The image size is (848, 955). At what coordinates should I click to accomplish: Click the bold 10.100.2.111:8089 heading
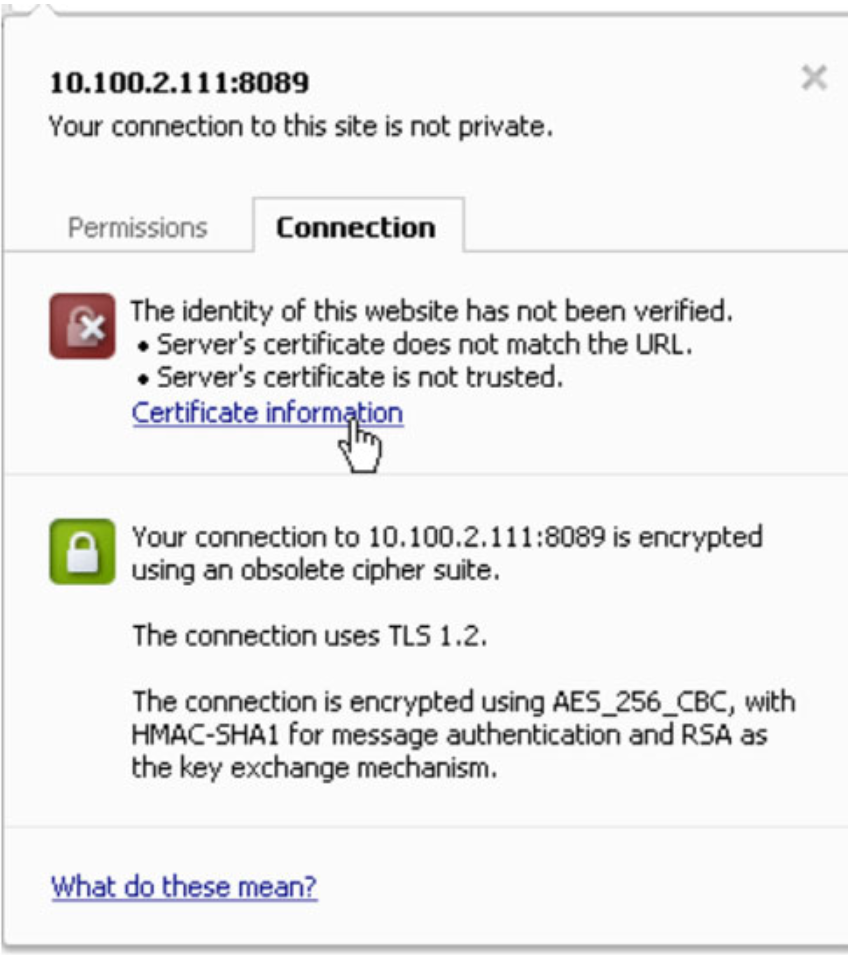tap(179, 82)
